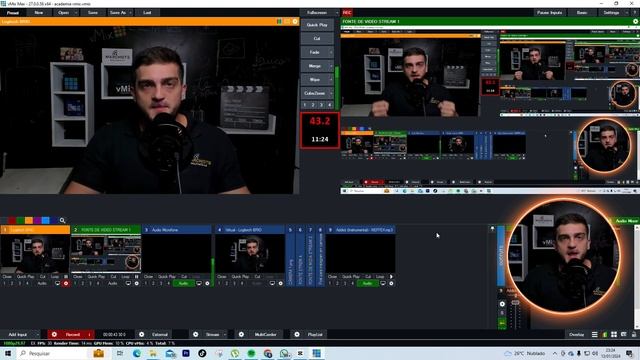Open stream settings gear next to the Stream button
This screenshot has height=360, width=640.
coord(196,334)
